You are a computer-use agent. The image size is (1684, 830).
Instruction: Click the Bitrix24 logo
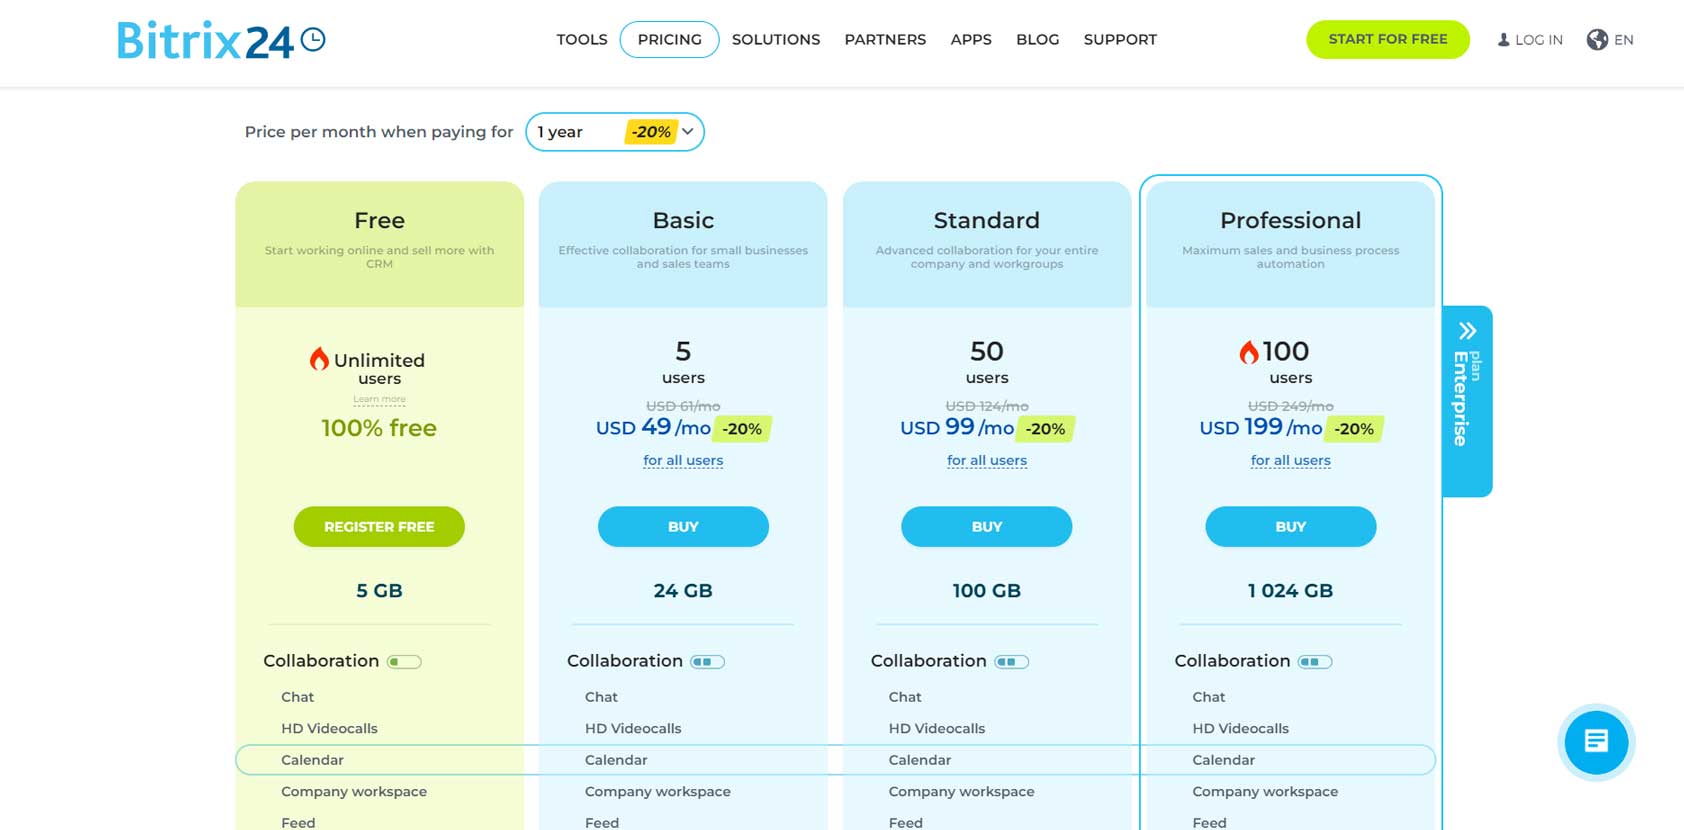[x=221, y=40]
